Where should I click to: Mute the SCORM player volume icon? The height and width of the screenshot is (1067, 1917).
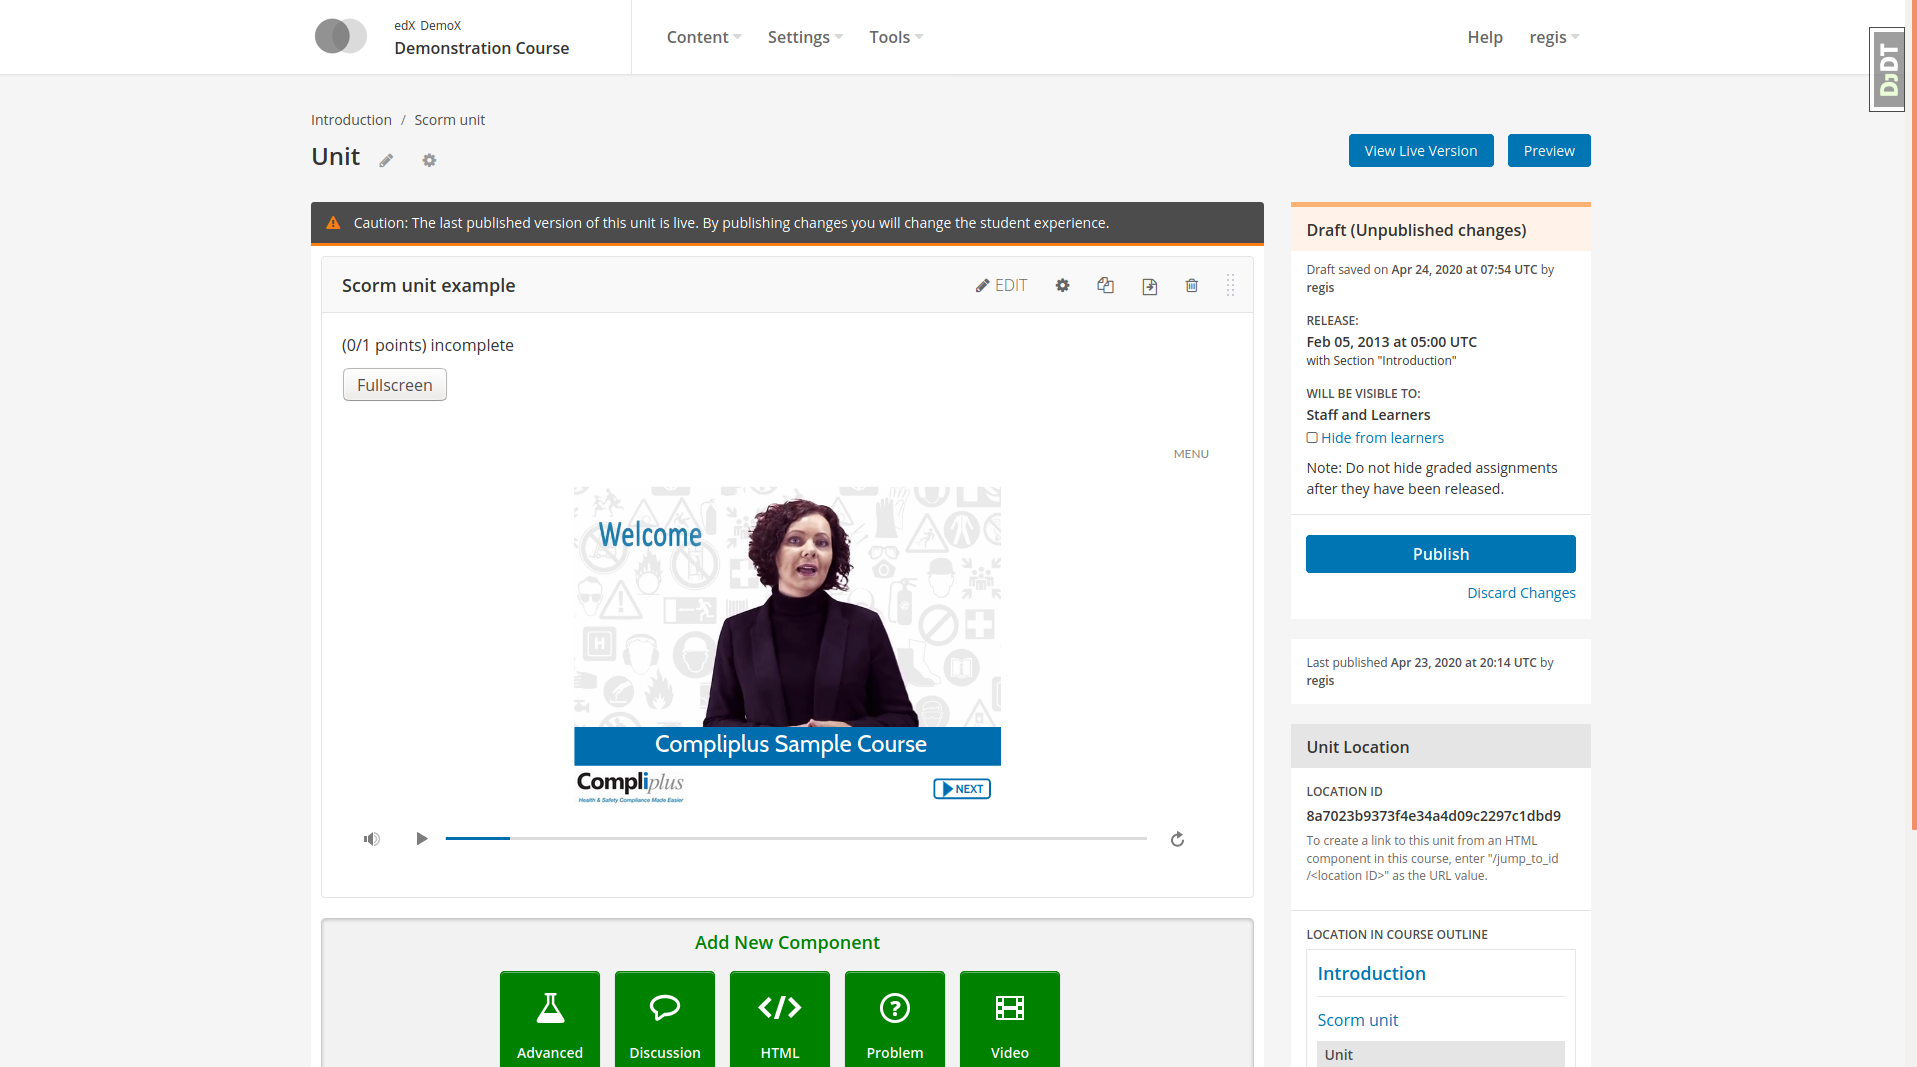coord(372,839)
